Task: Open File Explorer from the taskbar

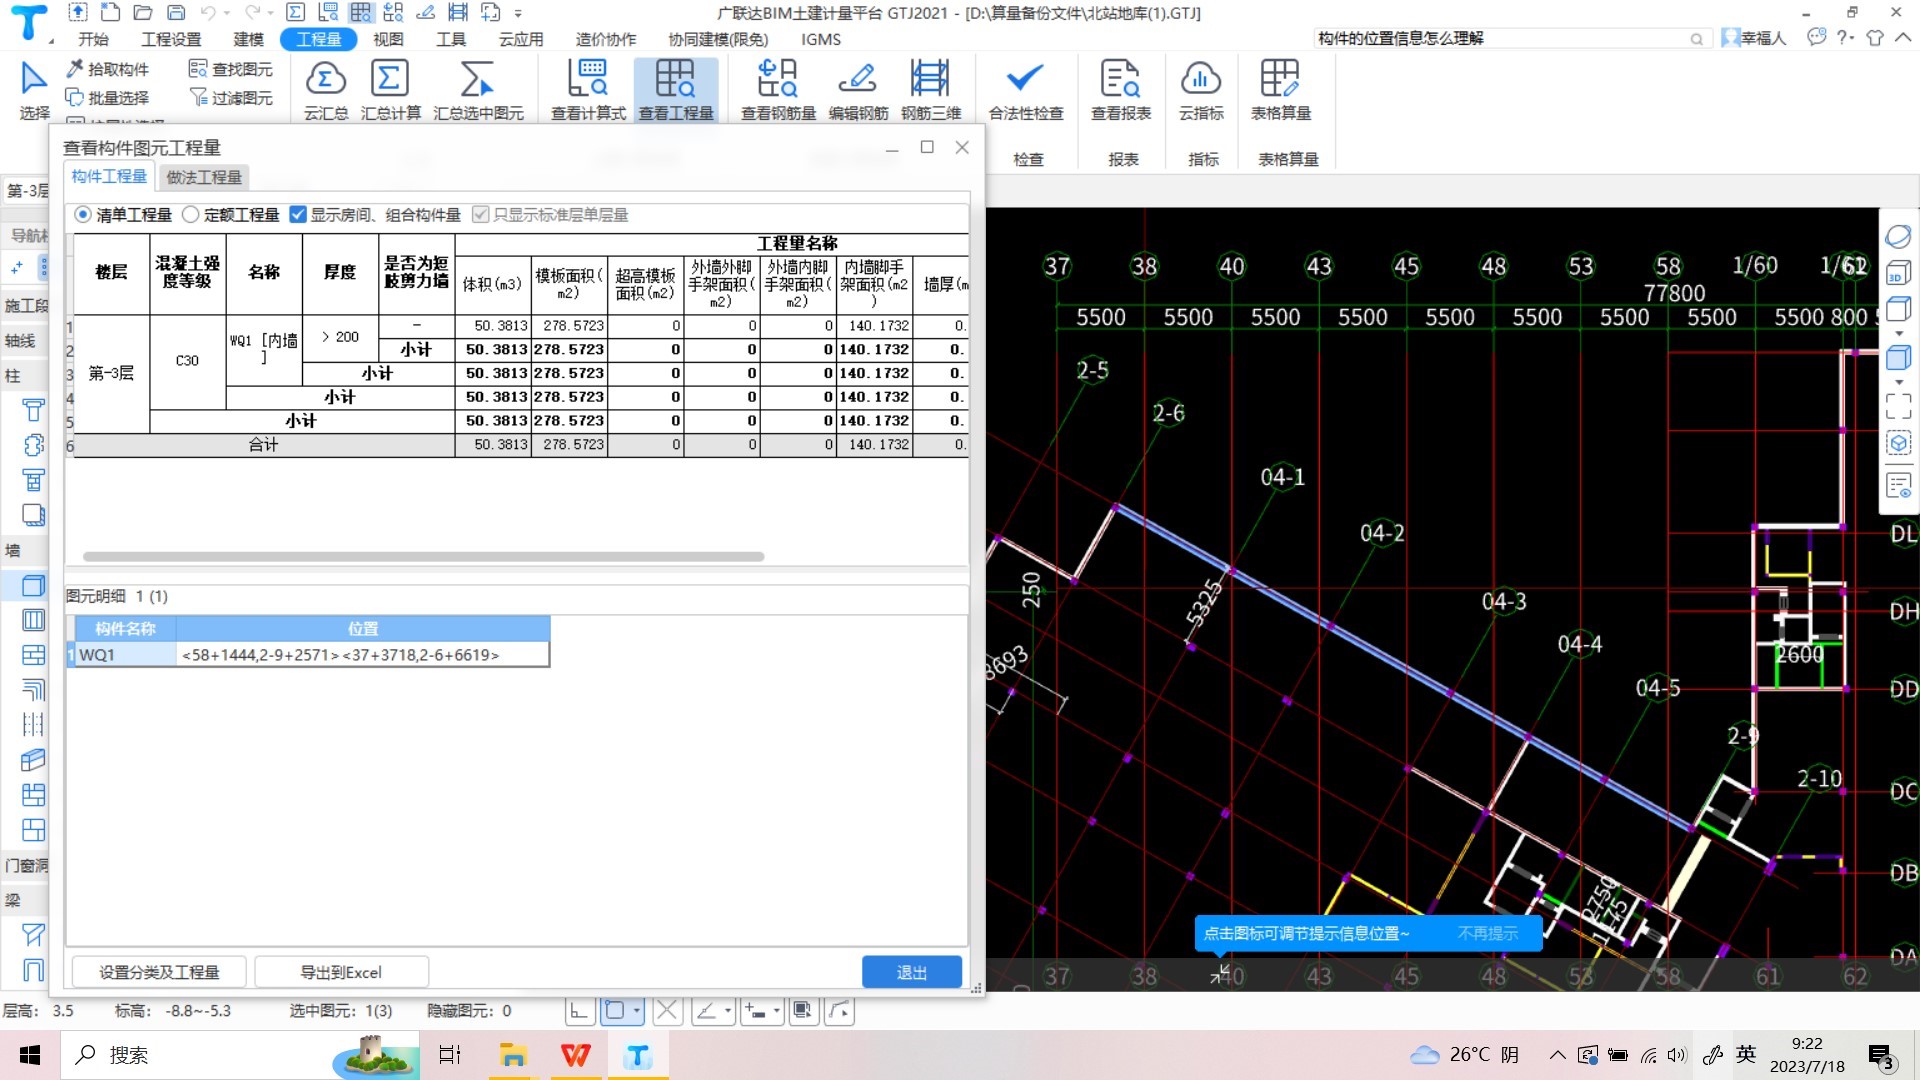Action: click(512, 1055)
